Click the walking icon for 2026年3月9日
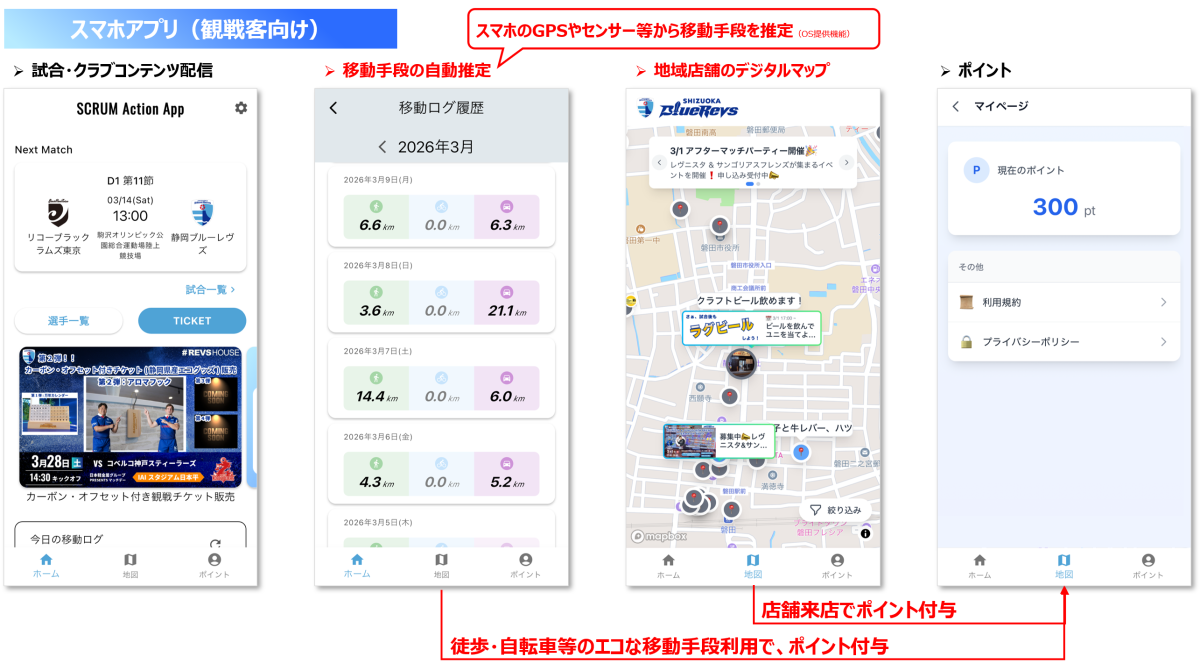This screenshot has width=1200, height=664. coord(376,206)
